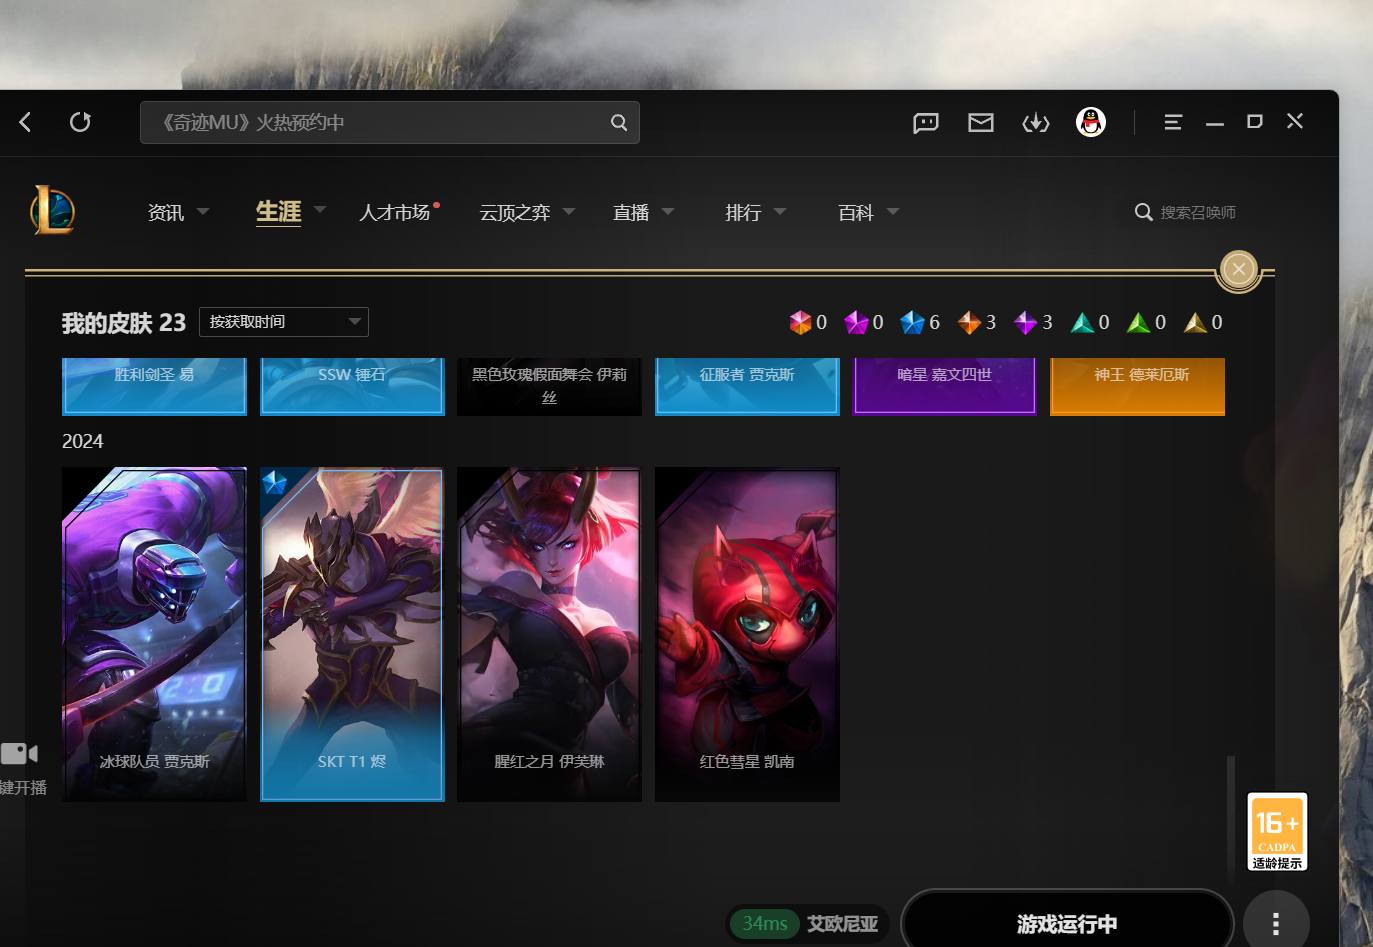Click the QQ profile avatar
Viewport: 1373px width, 947px height.
pyautogui.click(x=1090, y=122)
